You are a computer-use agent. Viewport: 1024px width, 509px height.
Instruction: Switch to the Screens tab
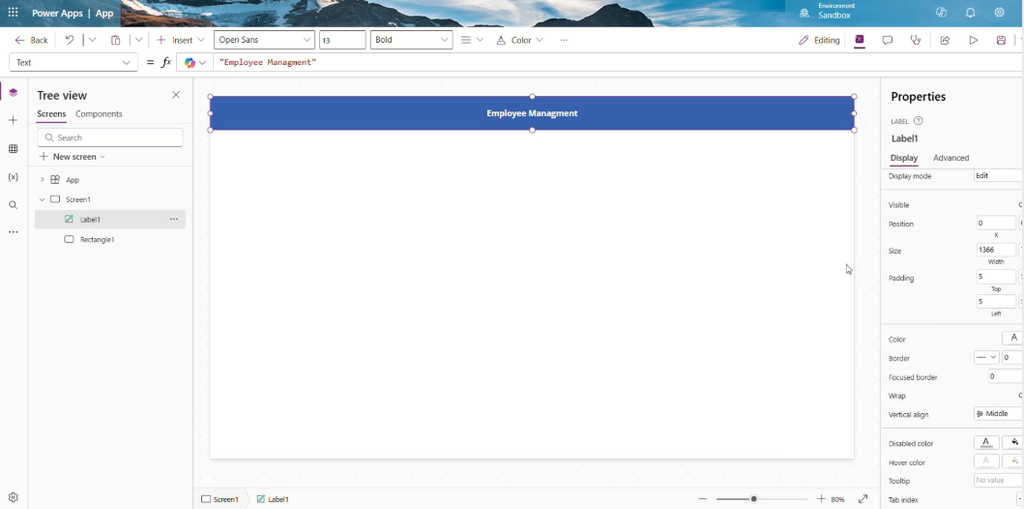pyautogui.click(x=51, y=114)
